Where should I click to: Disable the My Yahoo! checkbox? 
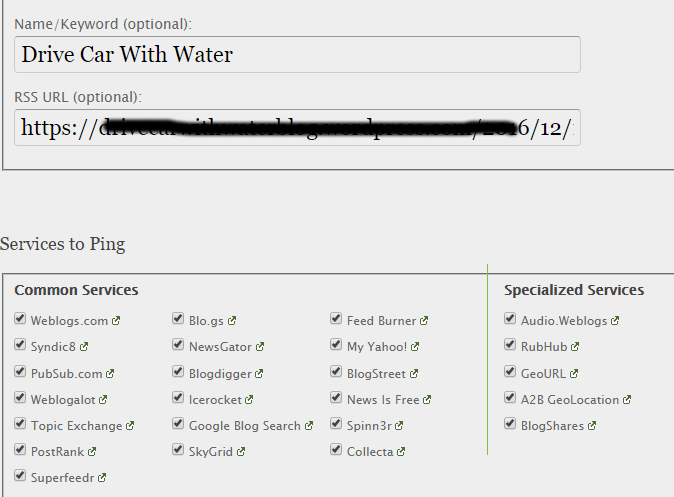pyautogui.click(x=337, y=346)
